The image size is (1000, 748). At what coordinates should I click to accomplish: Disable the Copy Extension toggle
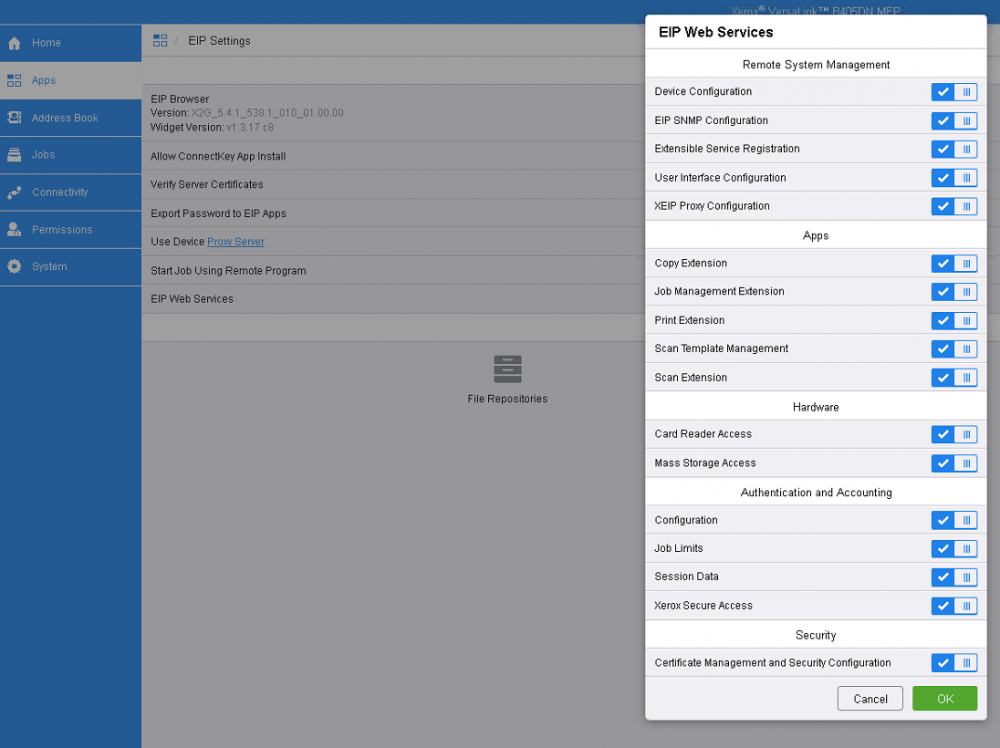click(x=953, y=264)
